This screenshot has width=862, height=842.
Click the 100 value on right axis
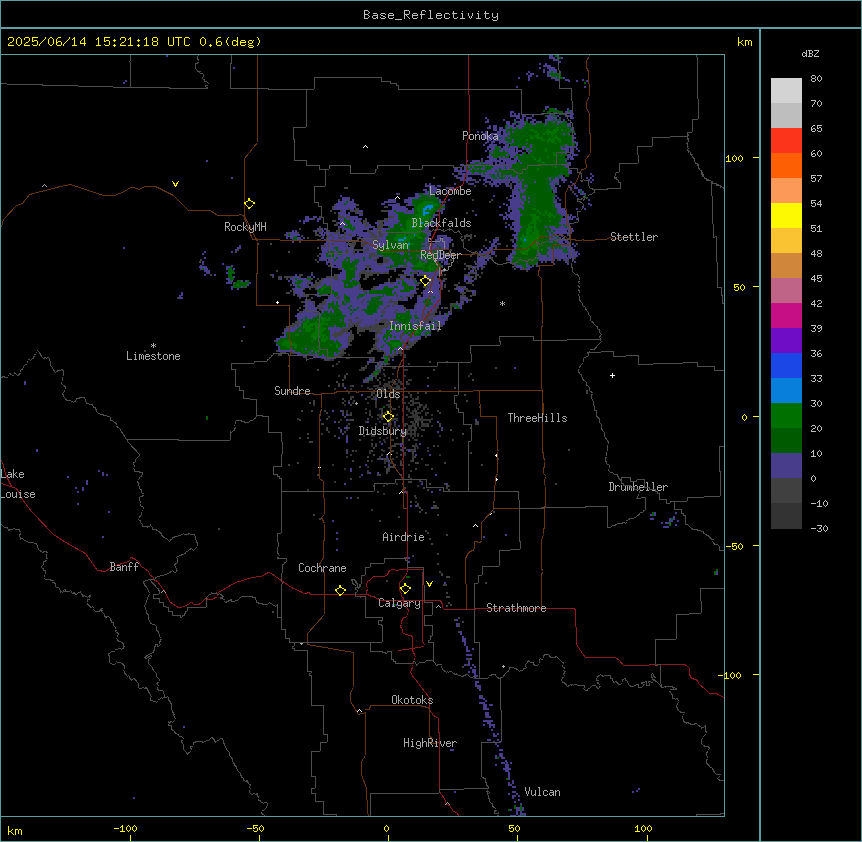(734, 158)
